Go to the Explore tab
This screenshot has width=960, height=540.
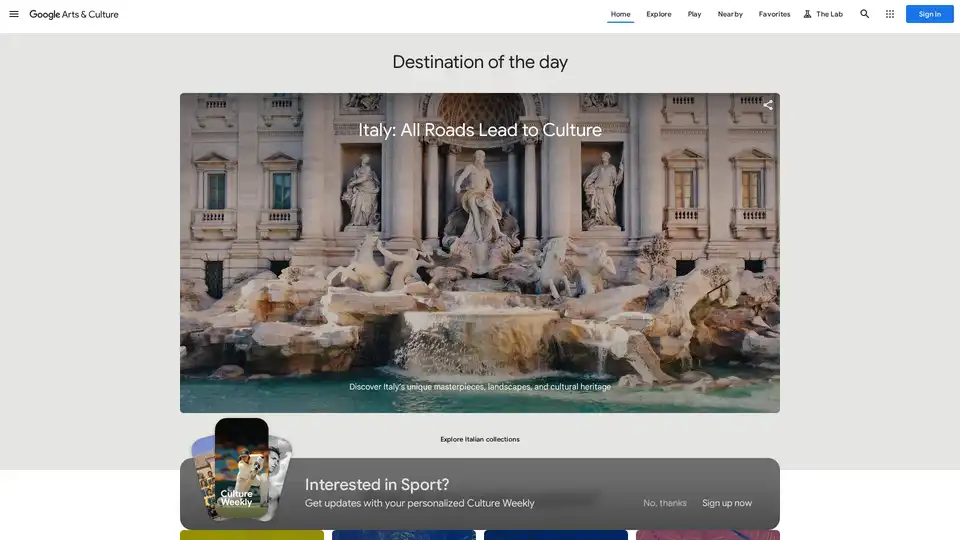coord(659,14)
